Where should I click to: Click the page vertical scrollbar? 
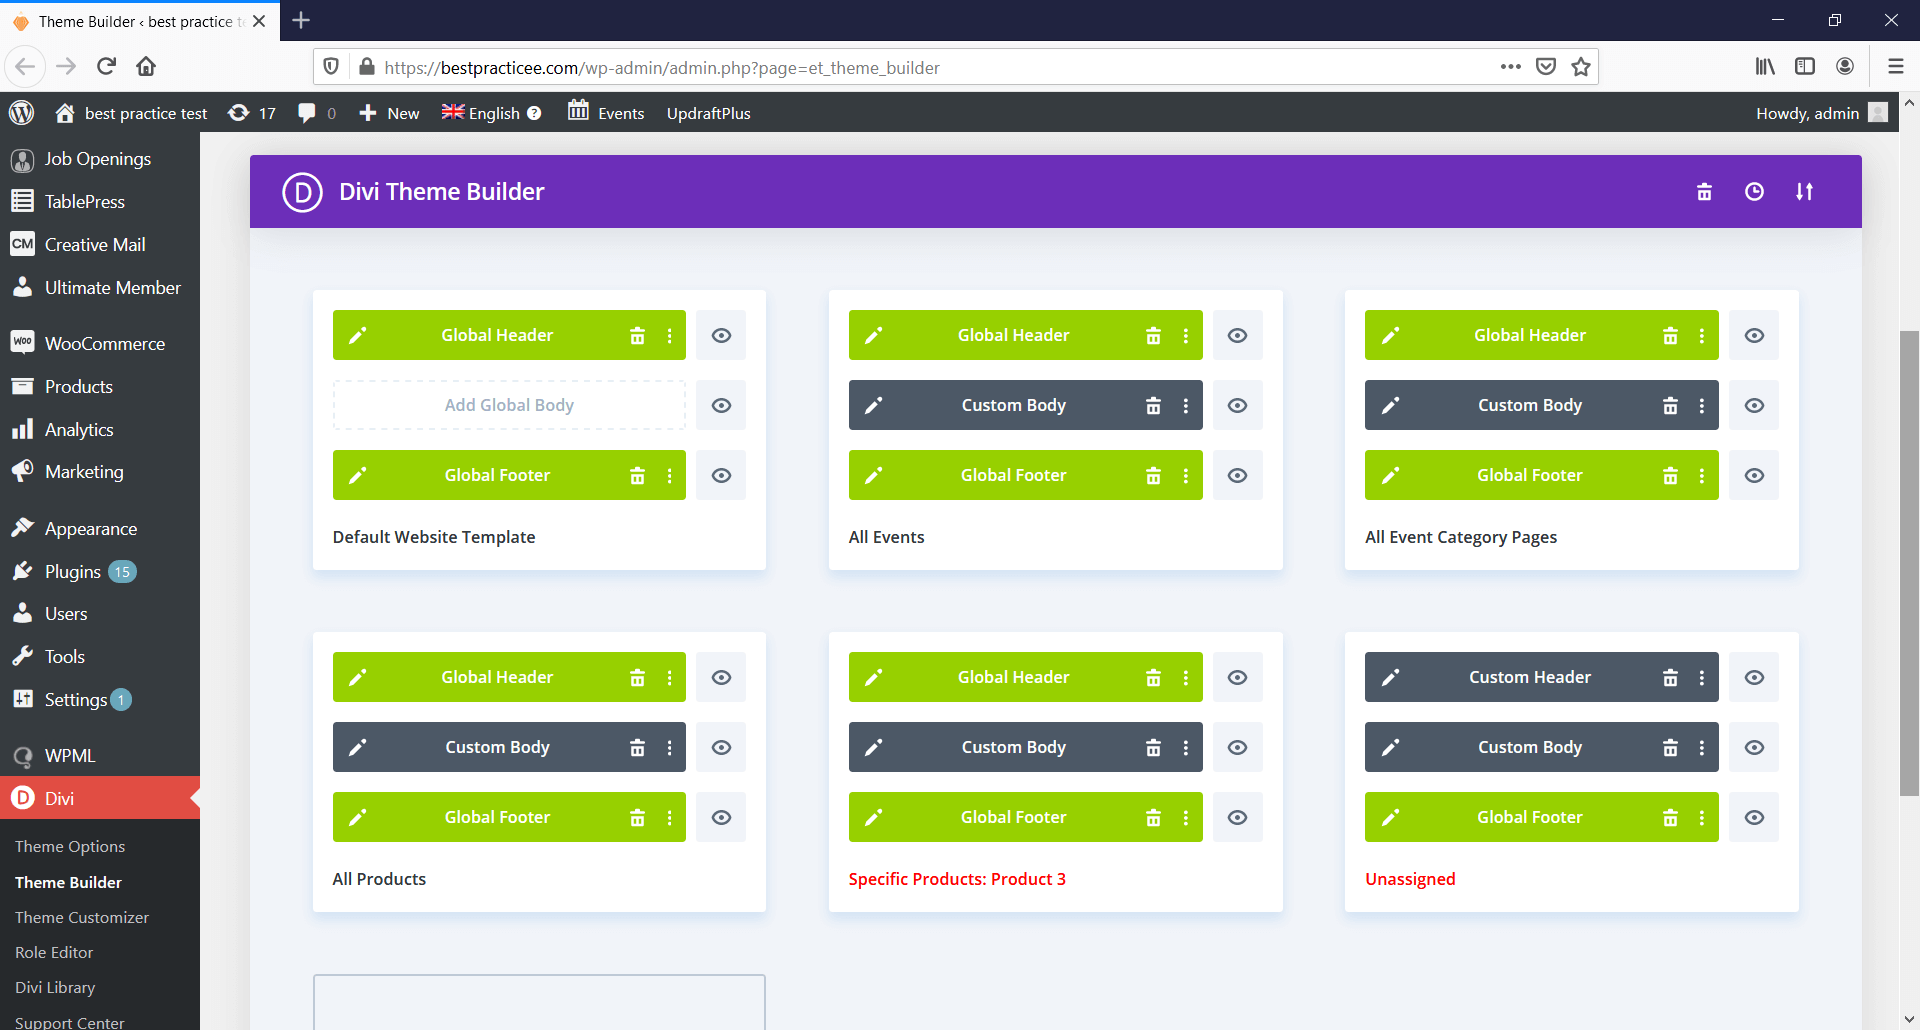[x=1909, y=563]
